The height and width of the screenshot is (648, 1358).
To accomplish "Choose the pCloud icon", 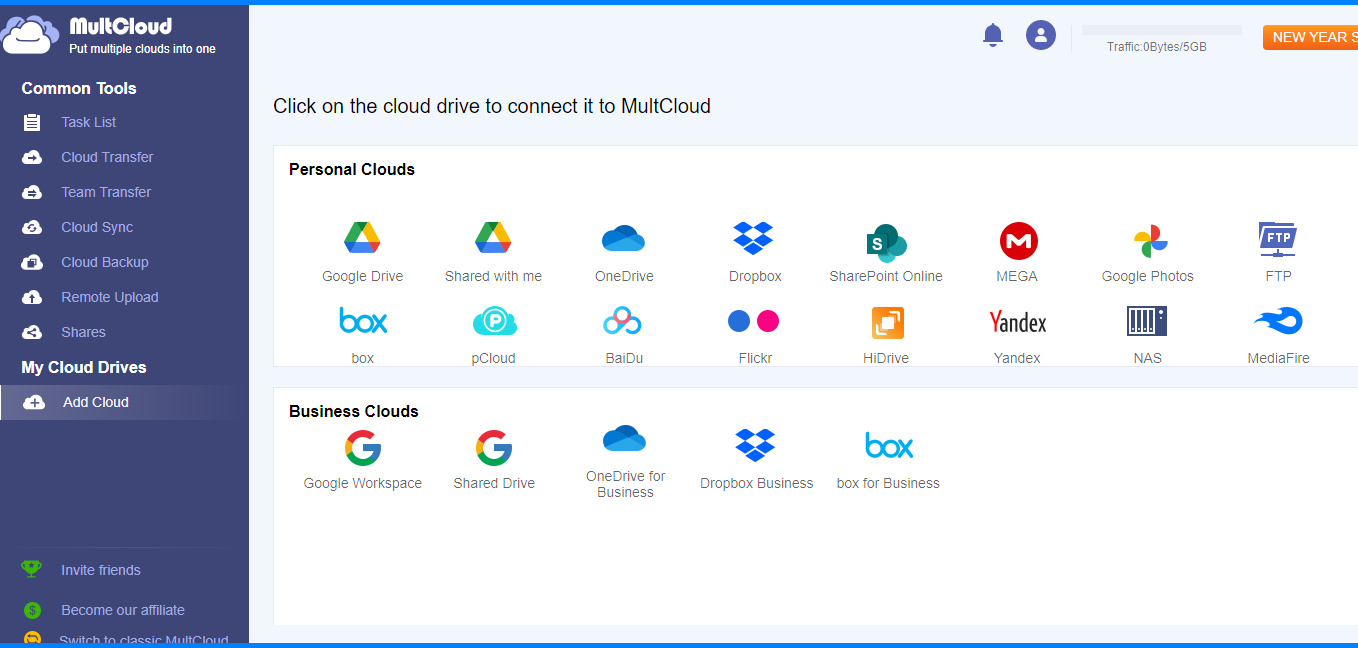I will coord(494,321).
